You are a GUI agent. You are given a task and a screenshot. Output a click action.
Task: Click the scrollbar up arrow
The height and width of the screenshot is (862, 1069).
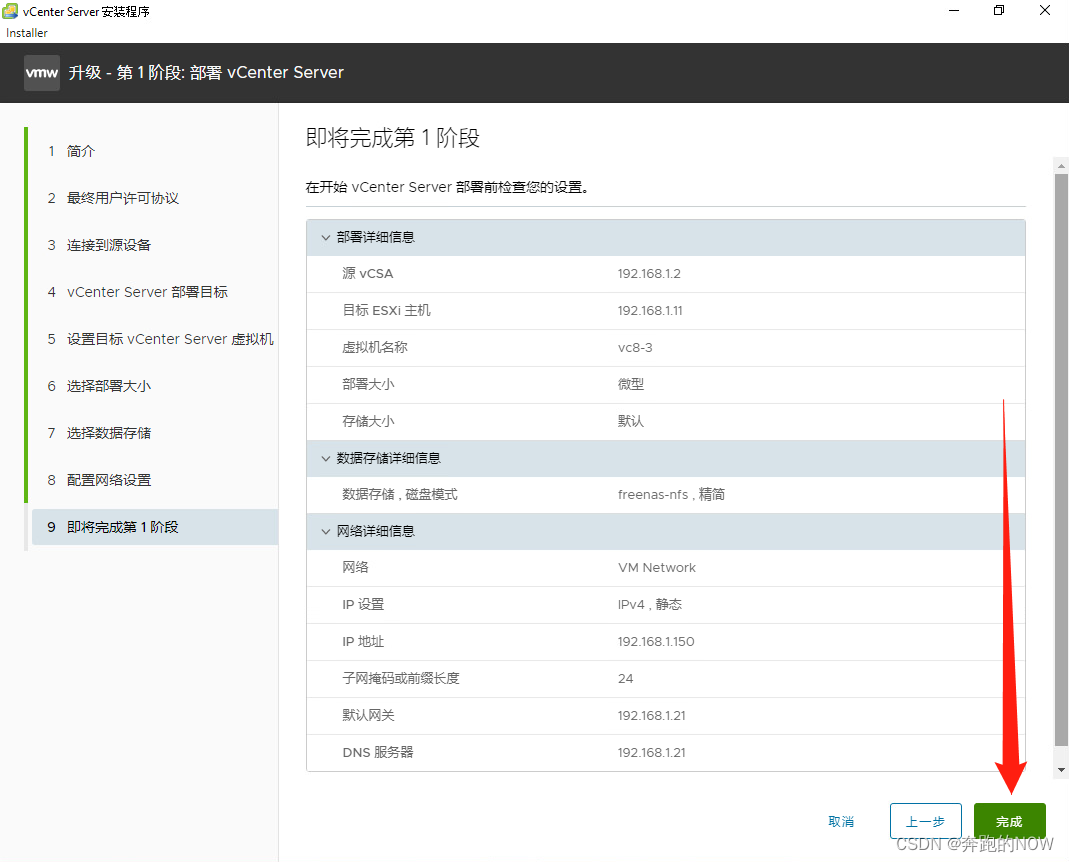coord(1061,166)
